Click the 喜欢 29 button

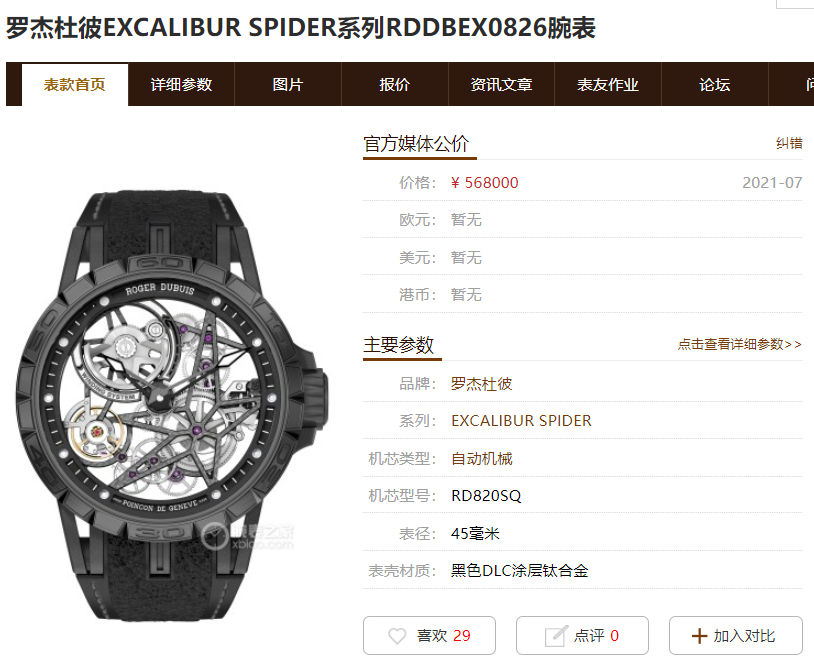[429, 635]
